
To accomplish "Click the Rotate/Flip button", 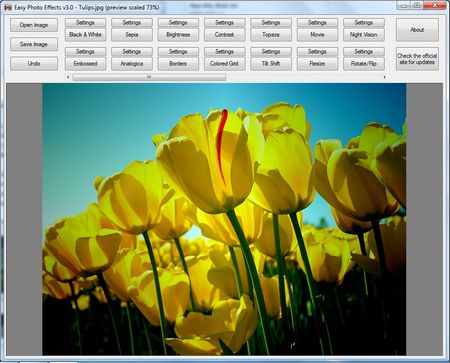I will point(364,64).
